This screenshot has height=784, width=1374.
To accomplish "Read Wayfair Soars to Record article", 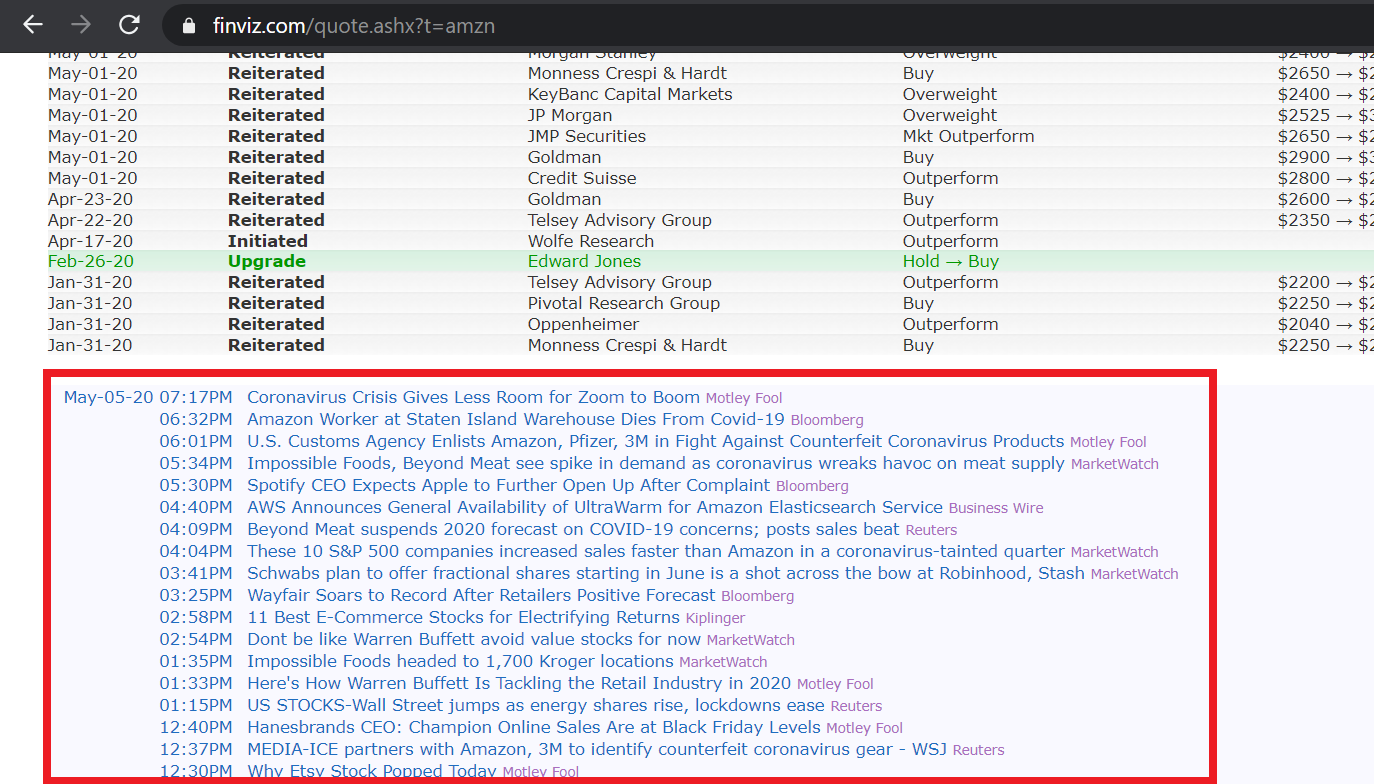I will coord(482,596).
